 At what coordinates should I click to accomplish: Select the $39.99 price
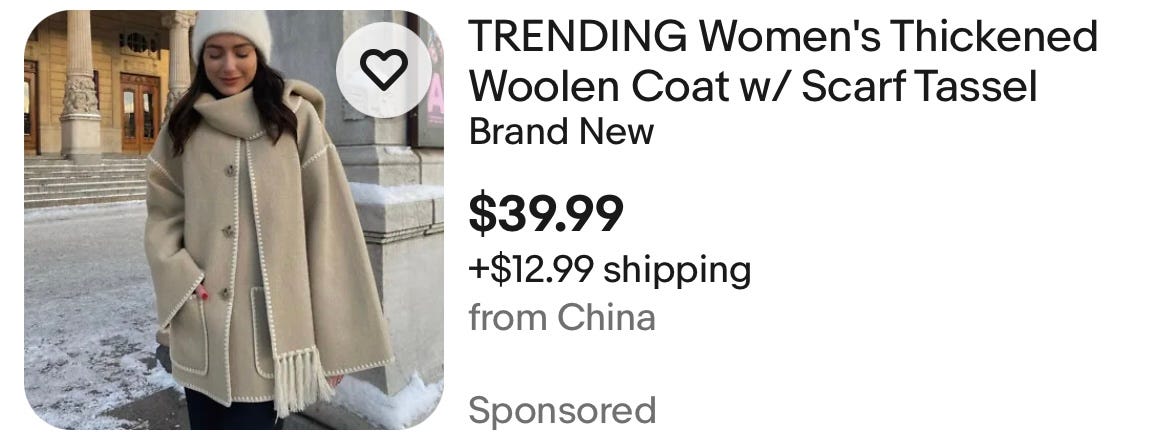tap(545, 213)
